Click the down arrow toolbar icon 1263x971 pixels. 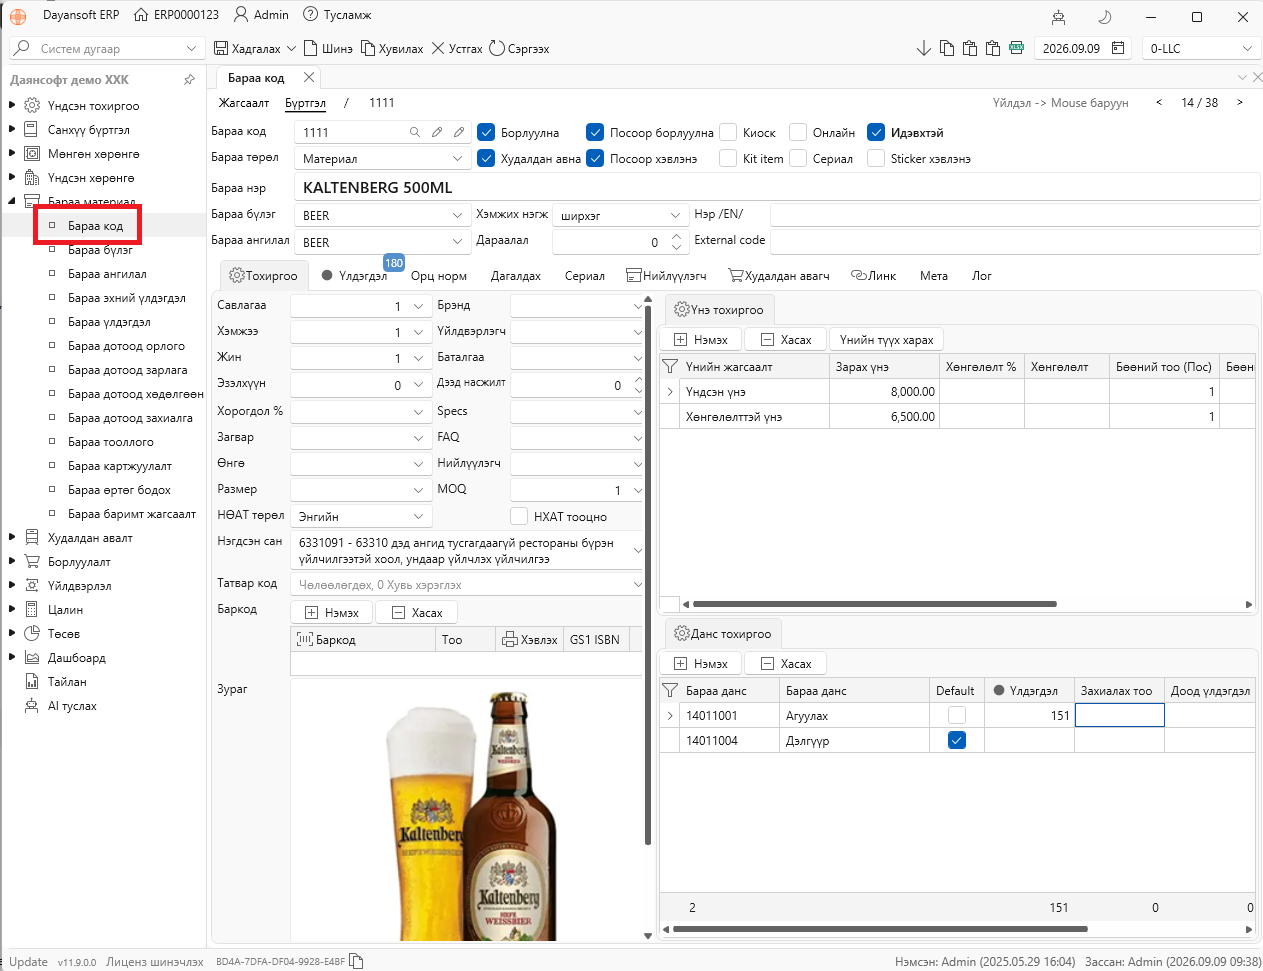(x=923, y=48)
